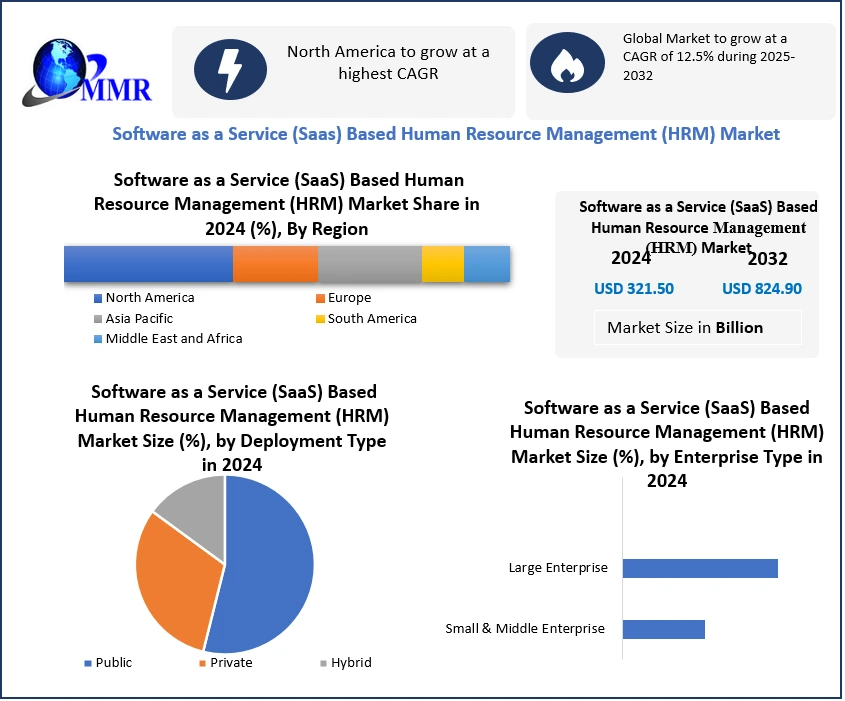This screenshot has width=845, height=701.
Task: Click the Asia Pacific legend marker
Action: tap(98, 319)
